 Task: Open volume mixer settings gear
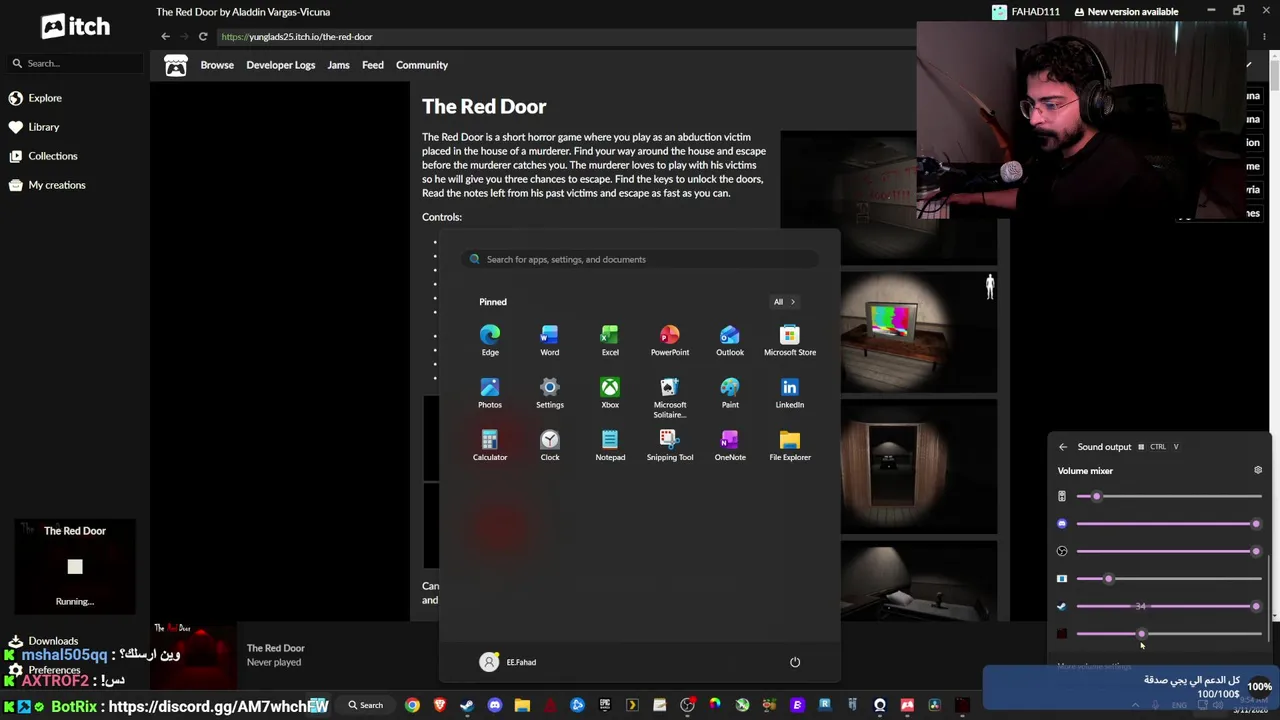(x=1258, y=470)
